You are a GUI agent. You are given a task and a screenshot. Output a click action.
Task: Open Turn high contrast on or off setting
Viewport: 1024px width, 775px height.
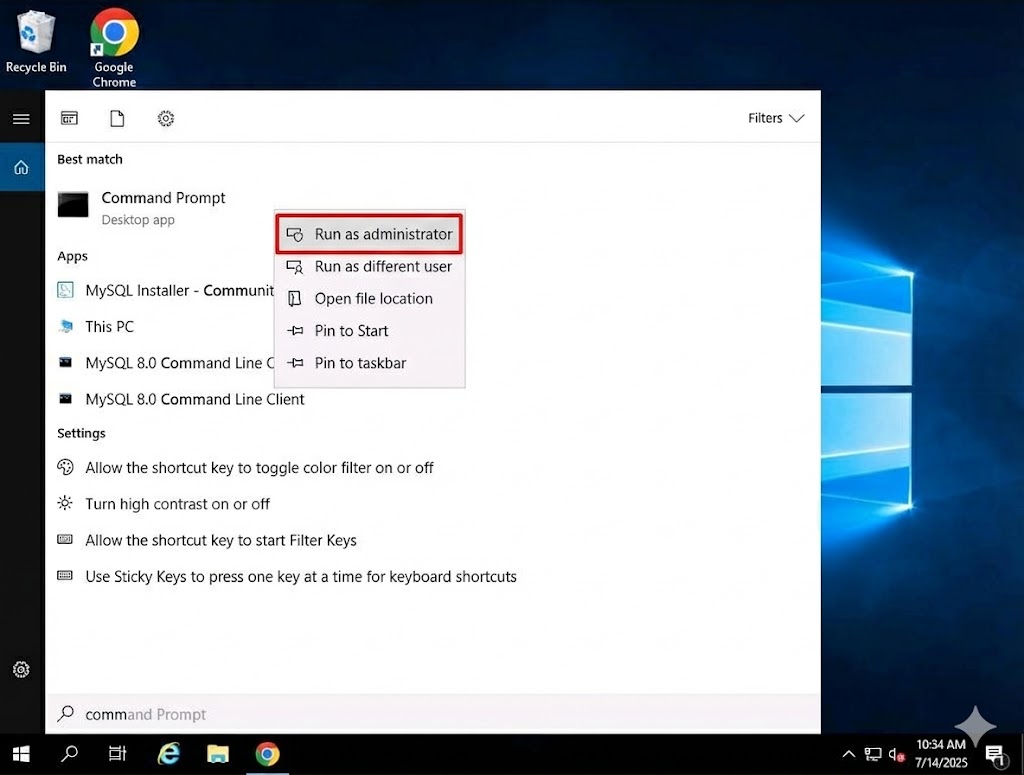tap(177, 504)
